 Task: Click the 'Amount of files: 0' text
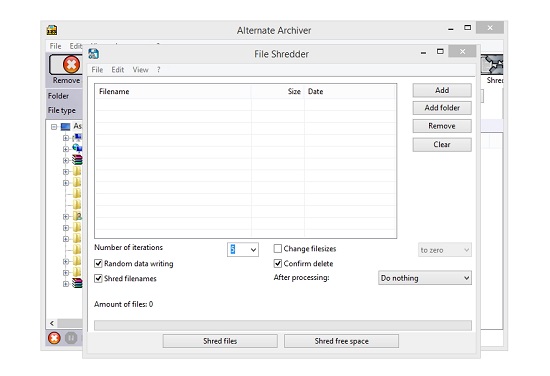pos(123,304)
